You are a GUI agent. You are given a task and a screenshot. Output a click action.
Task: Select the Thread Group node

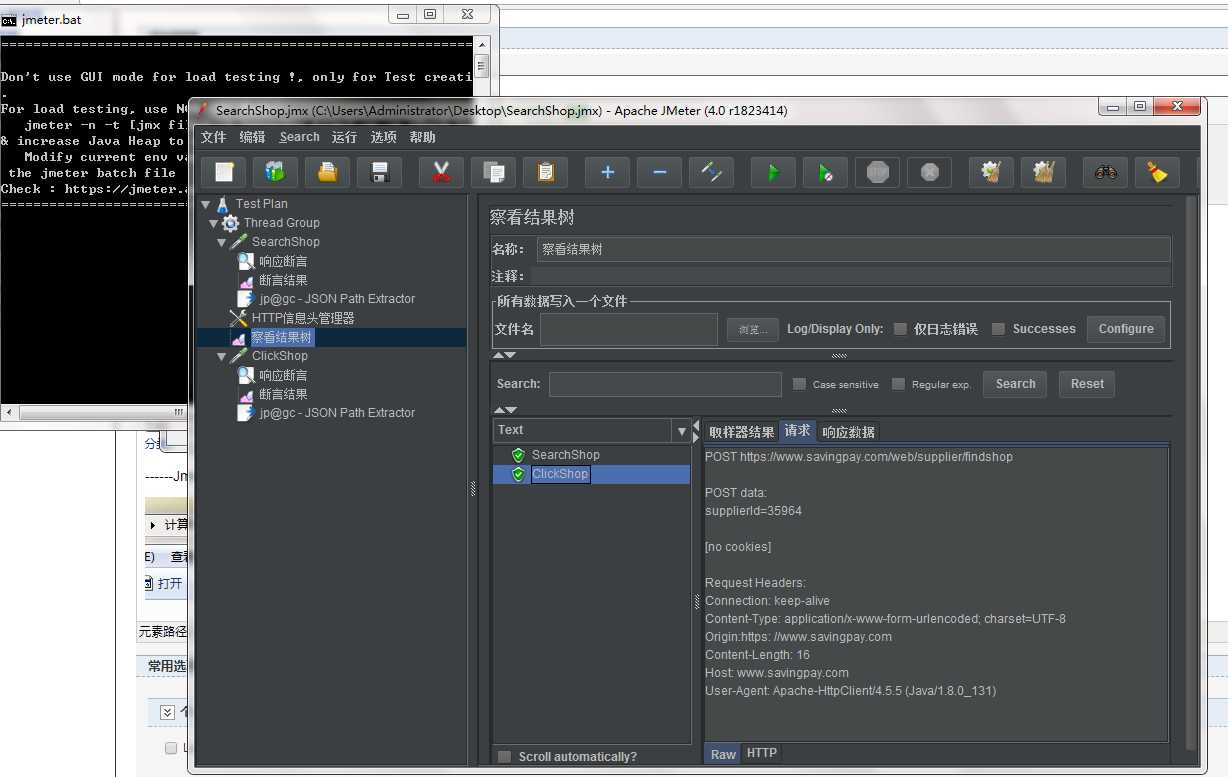pos(281,223)
